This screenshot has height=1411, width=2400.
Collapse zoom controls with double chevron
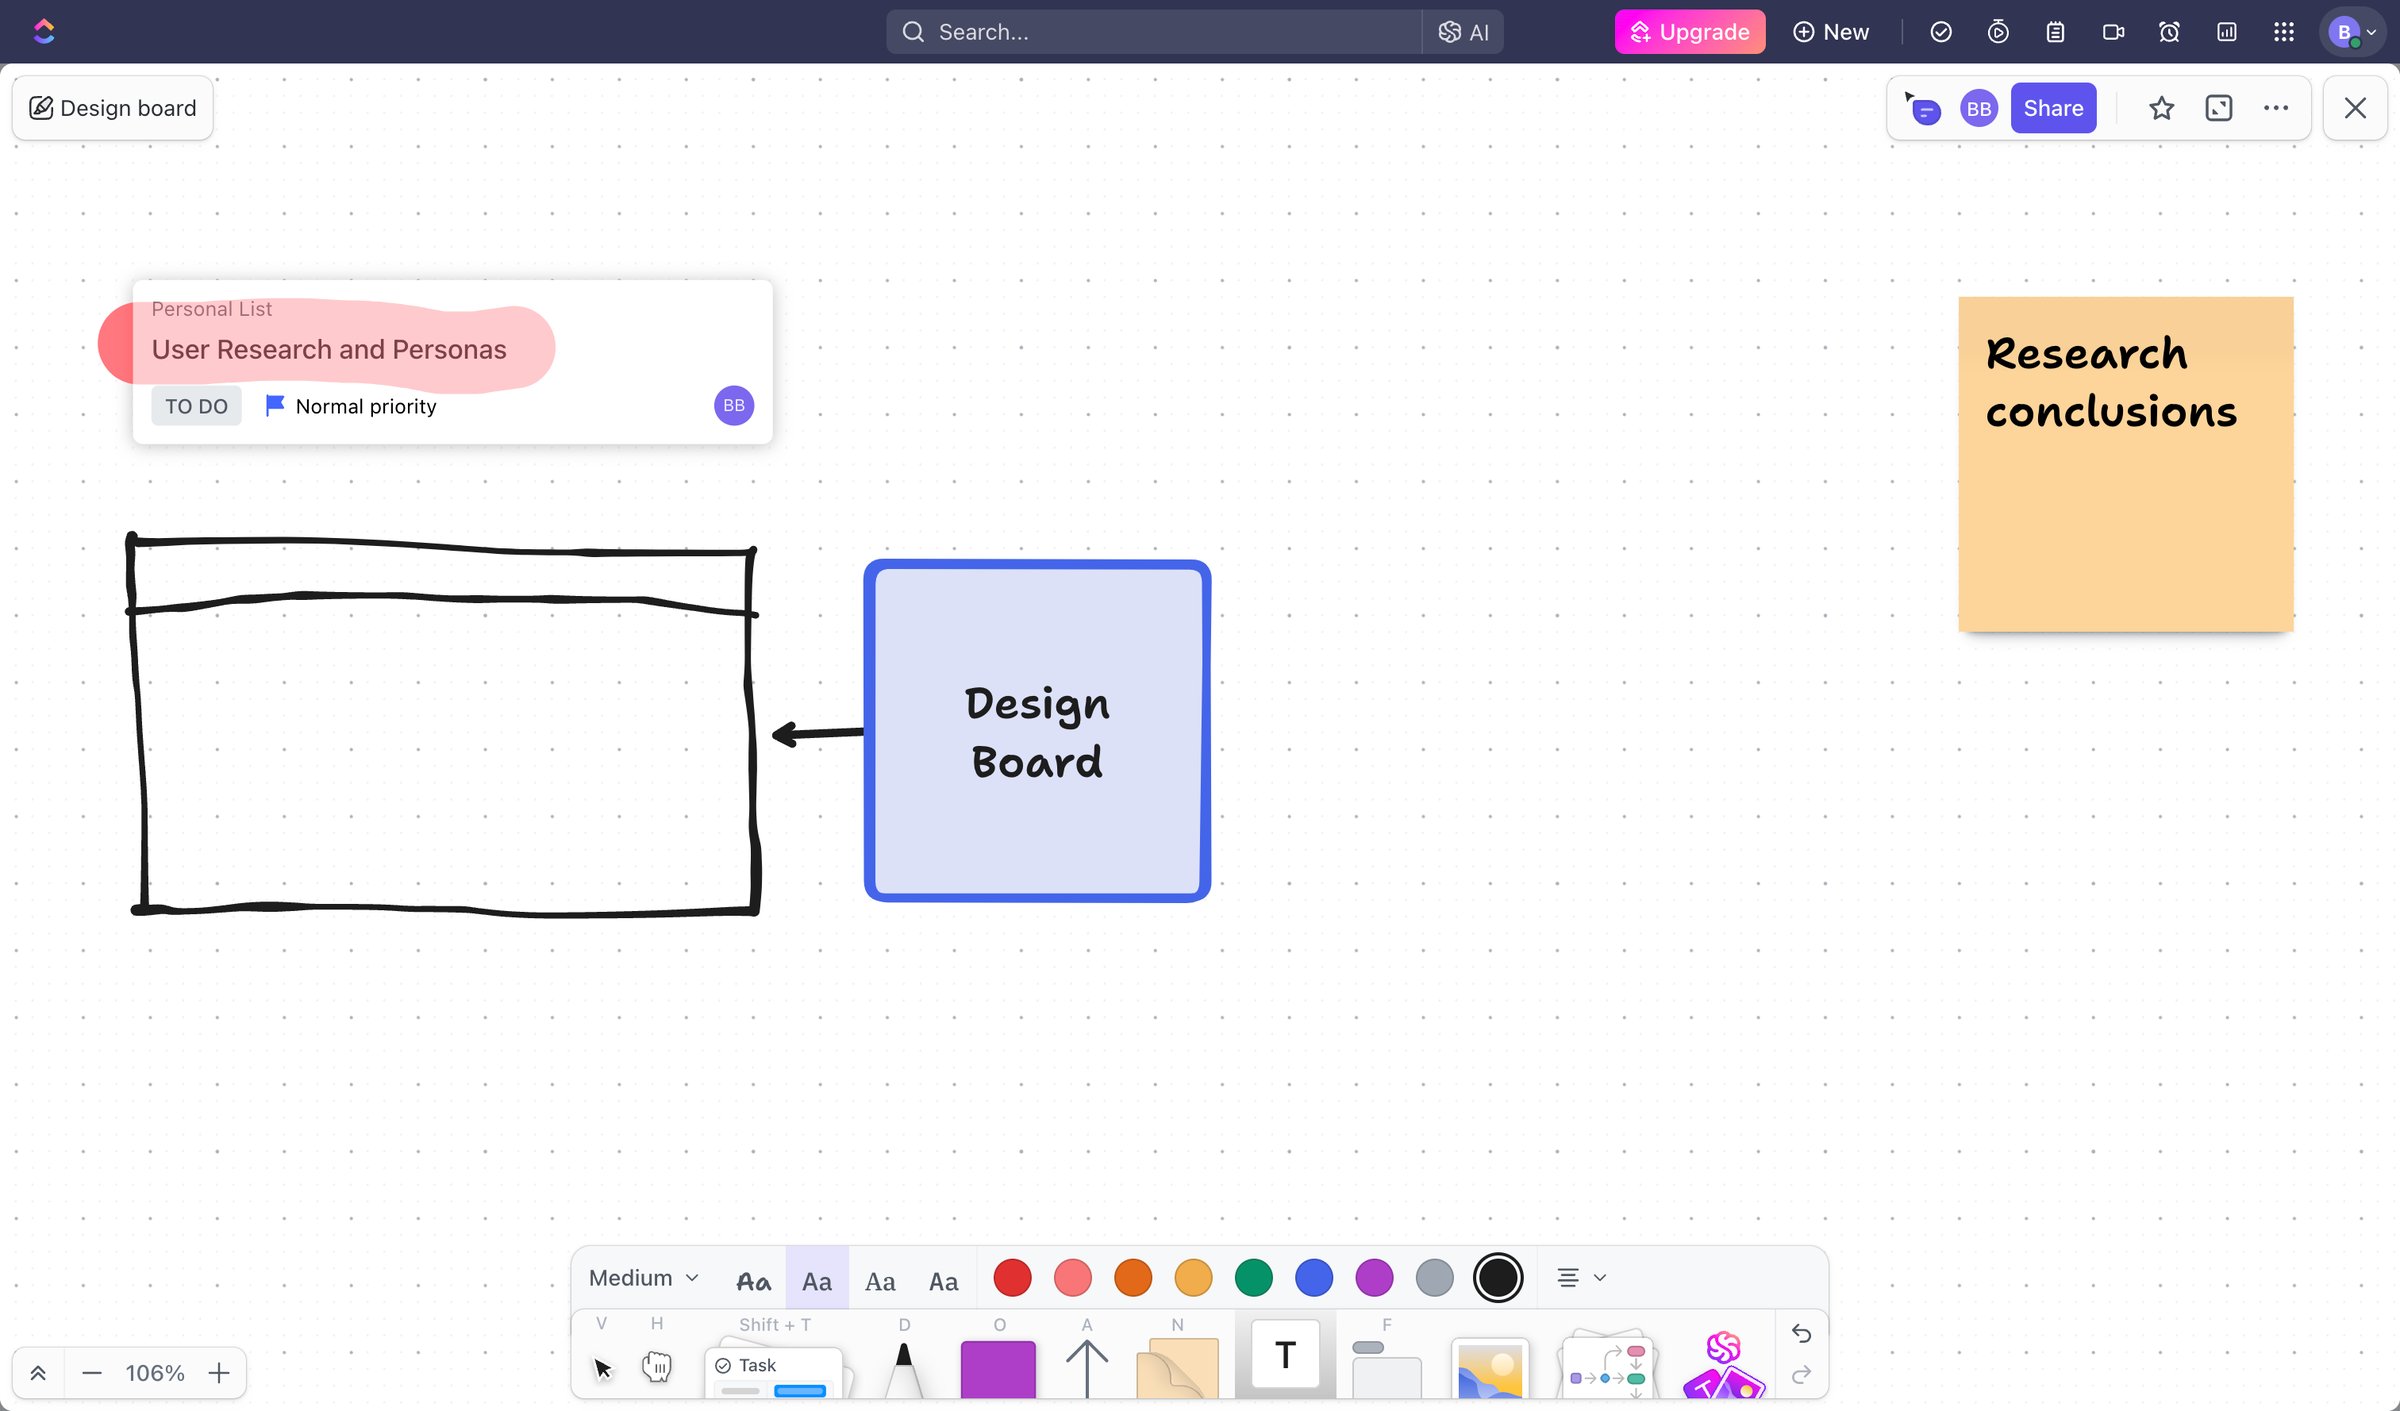[x=38, y=1373]
